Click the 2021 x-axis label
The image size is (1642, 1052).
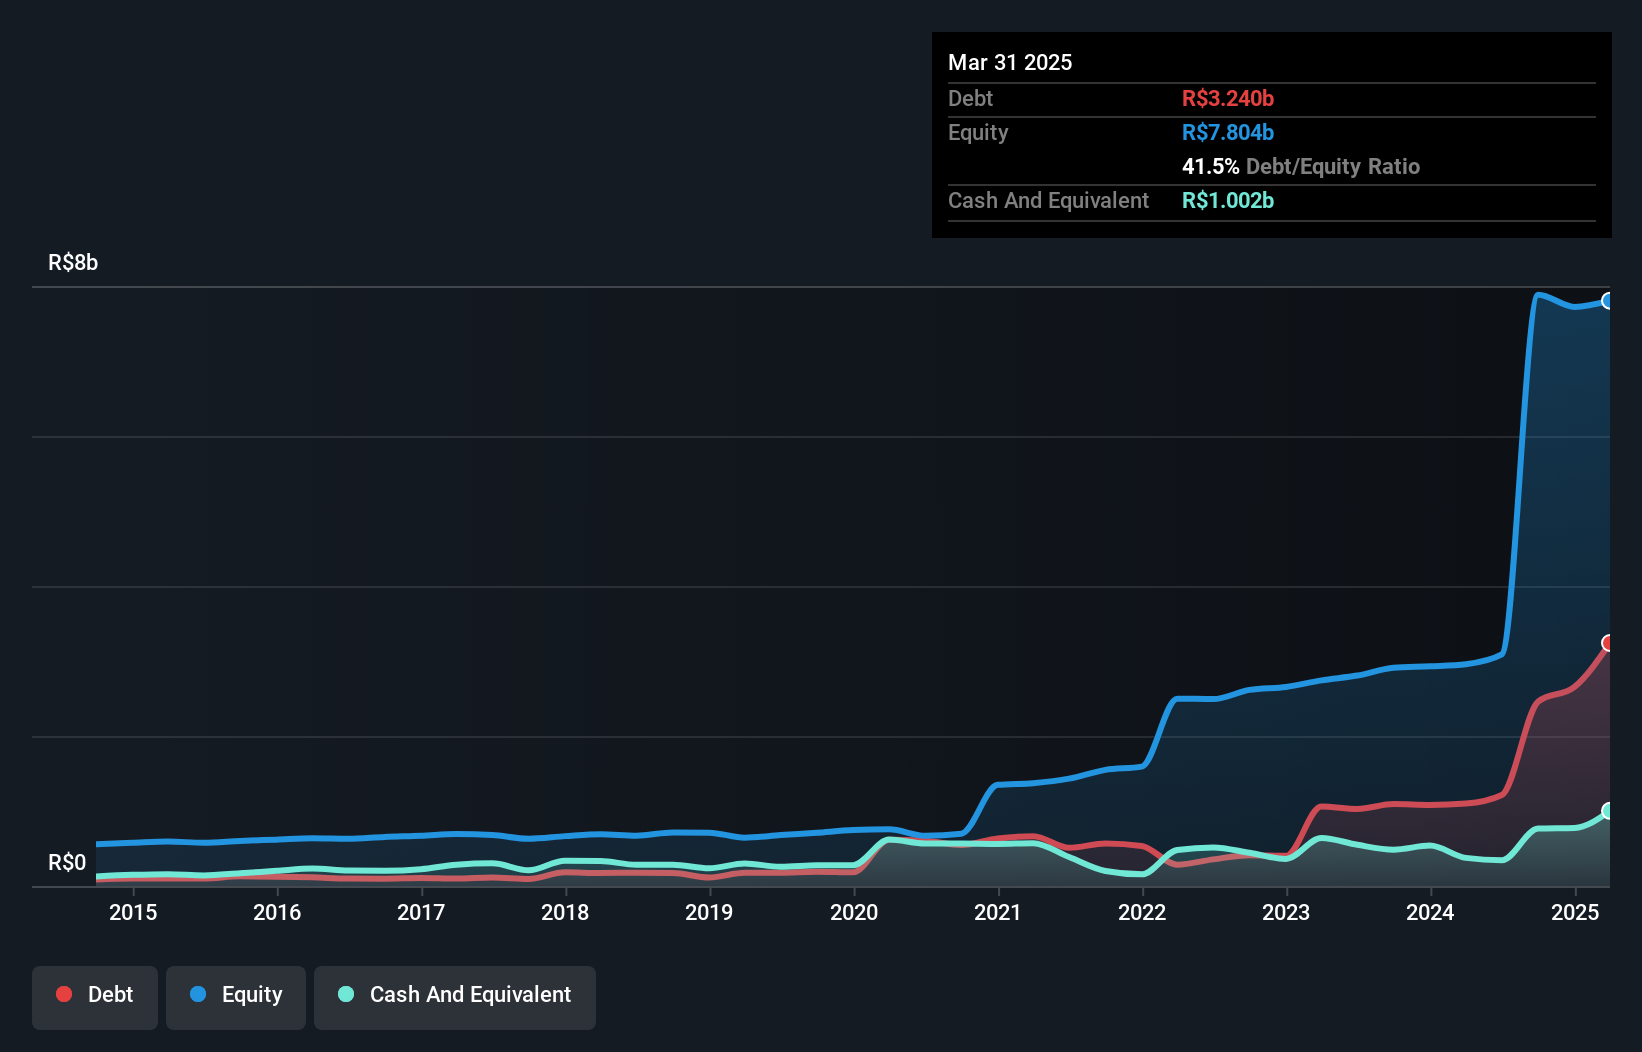(998, 912)
